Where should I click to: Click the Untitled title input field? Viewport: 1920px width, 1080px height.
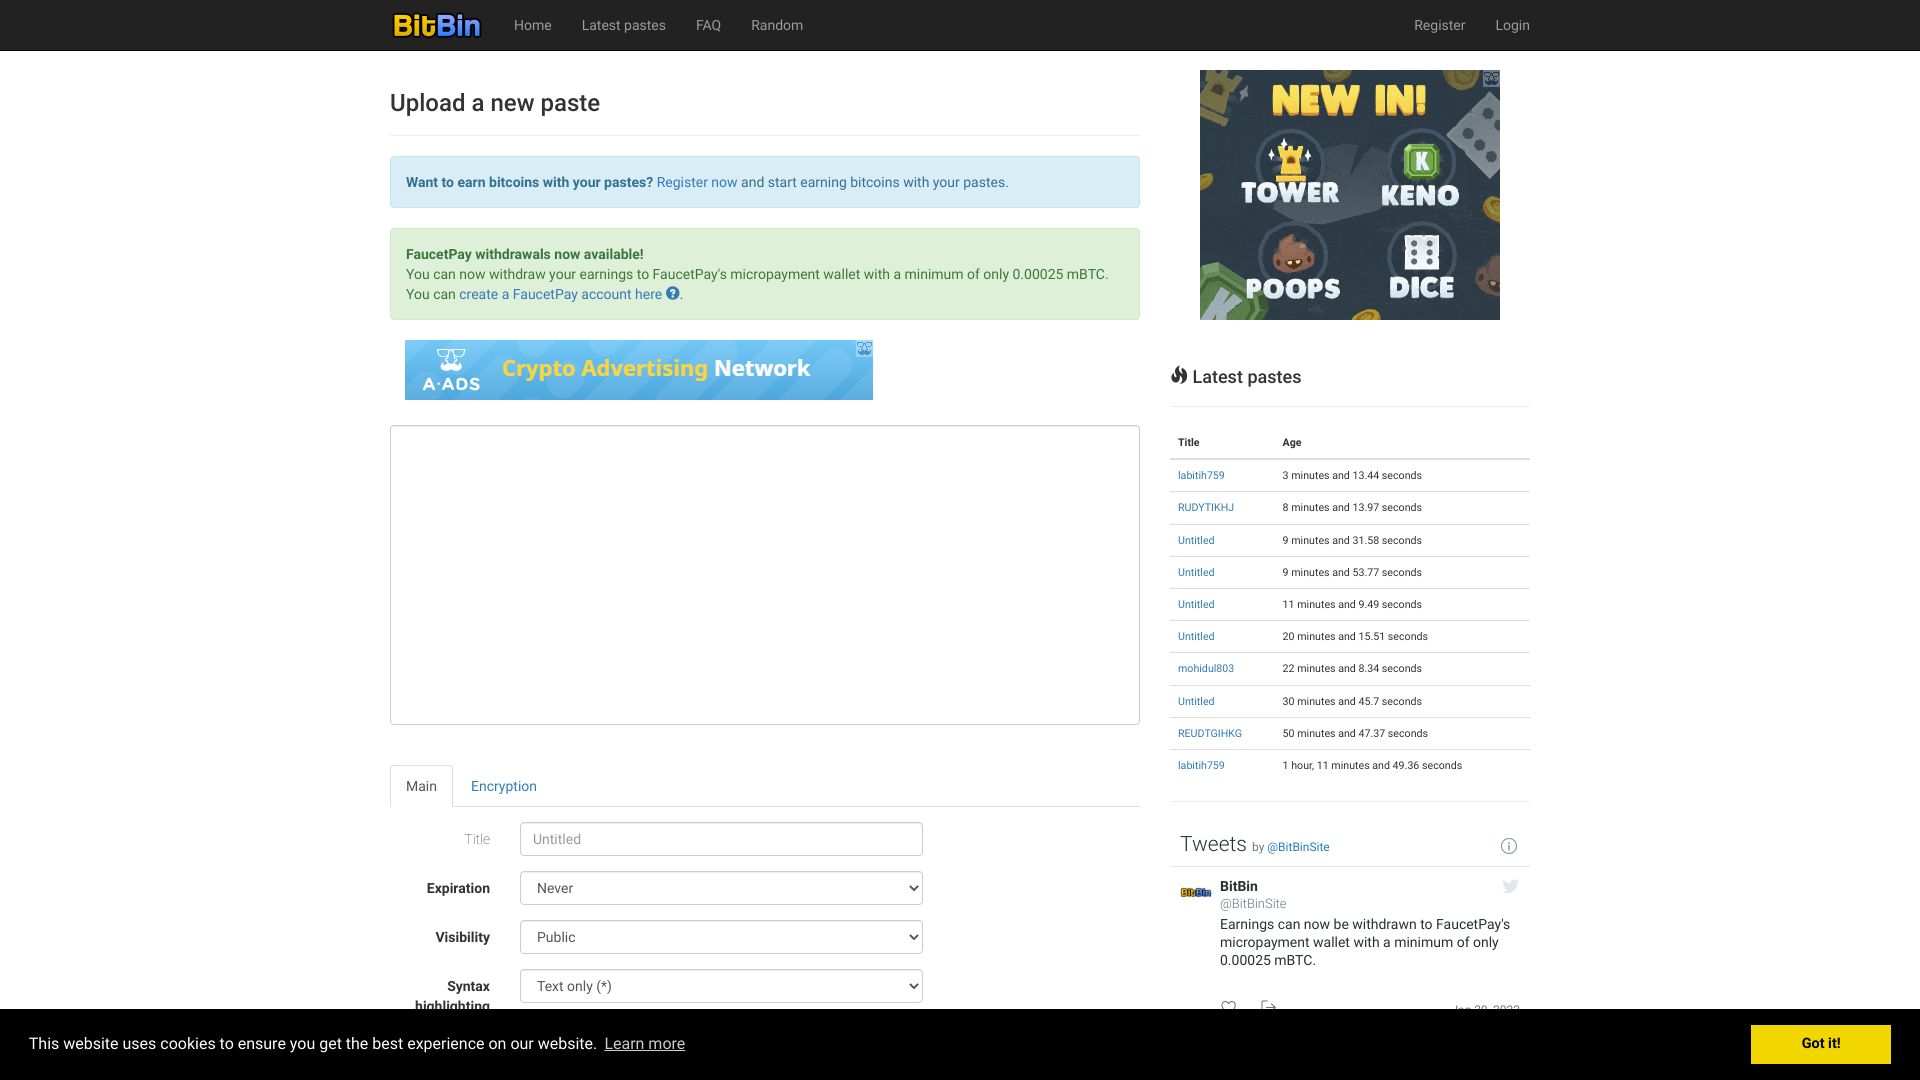pos(721,839)
